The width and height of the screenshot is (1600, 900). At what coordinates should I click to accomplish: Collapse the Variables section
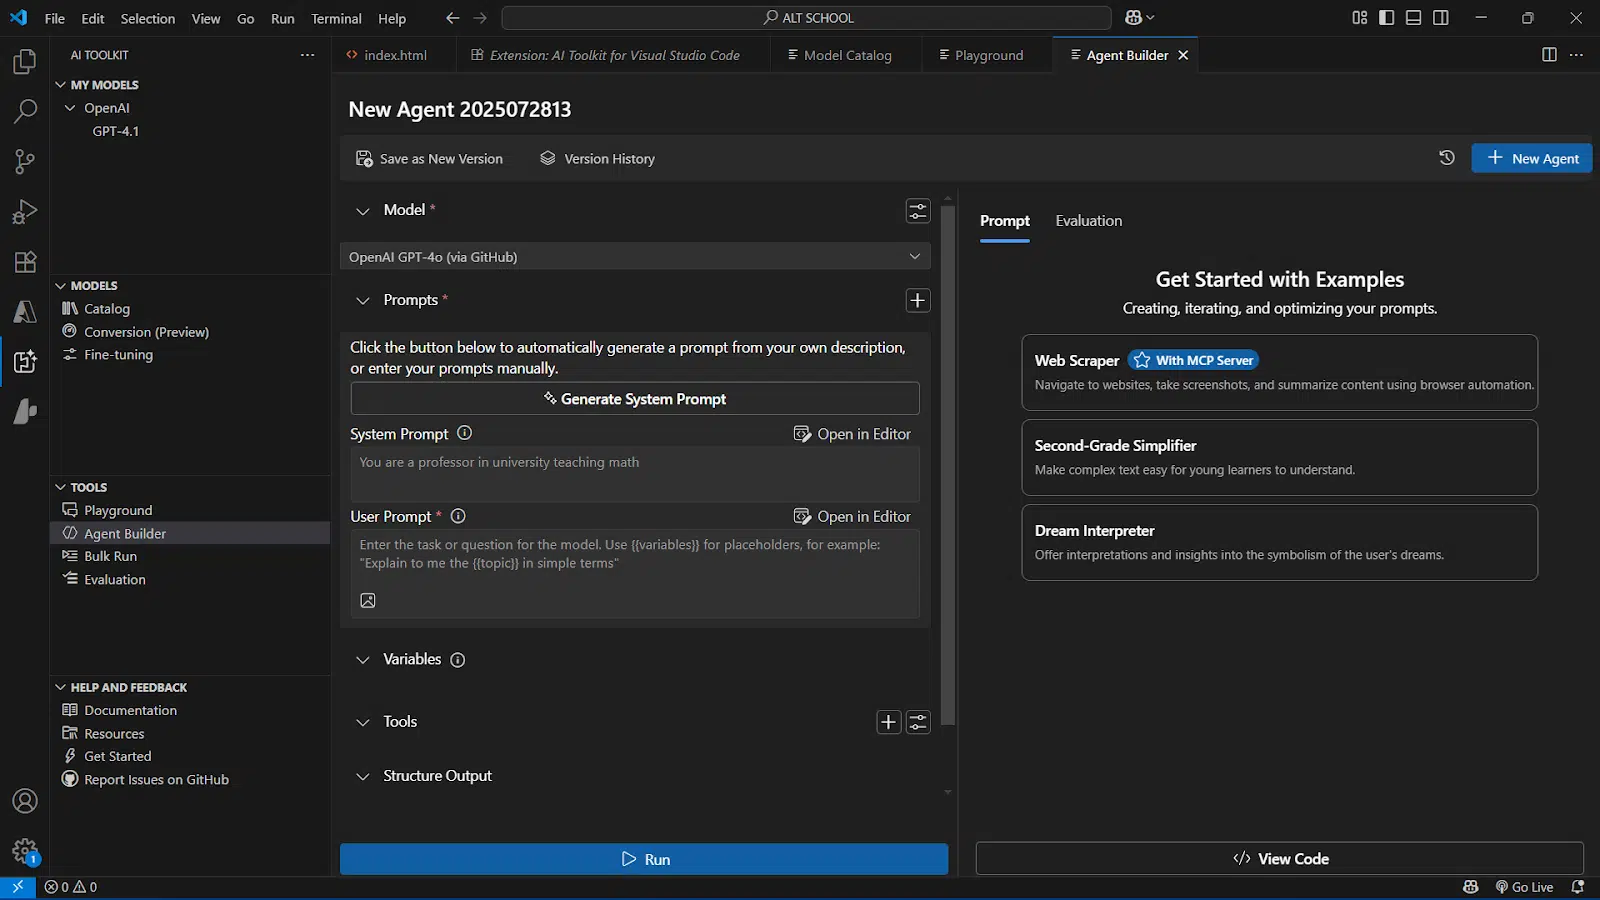[x=363, y=660]
